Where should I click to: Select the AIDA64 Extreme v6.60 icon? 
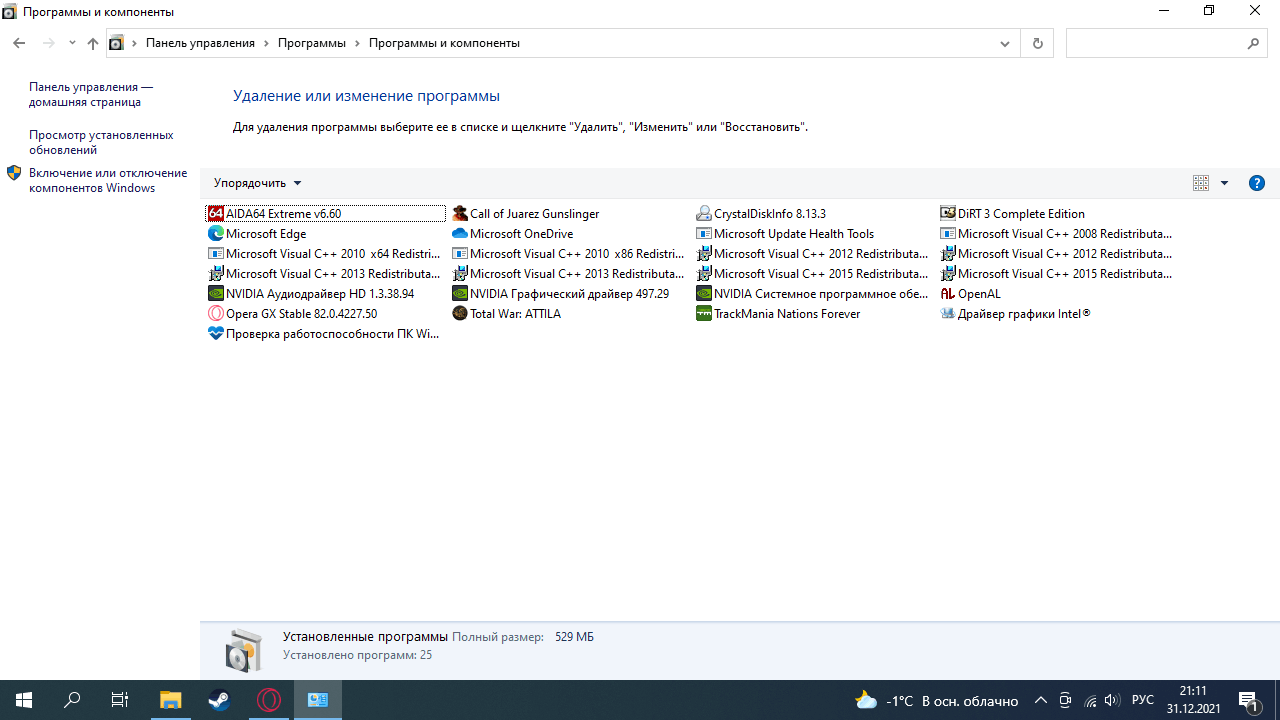pos(215,213)
